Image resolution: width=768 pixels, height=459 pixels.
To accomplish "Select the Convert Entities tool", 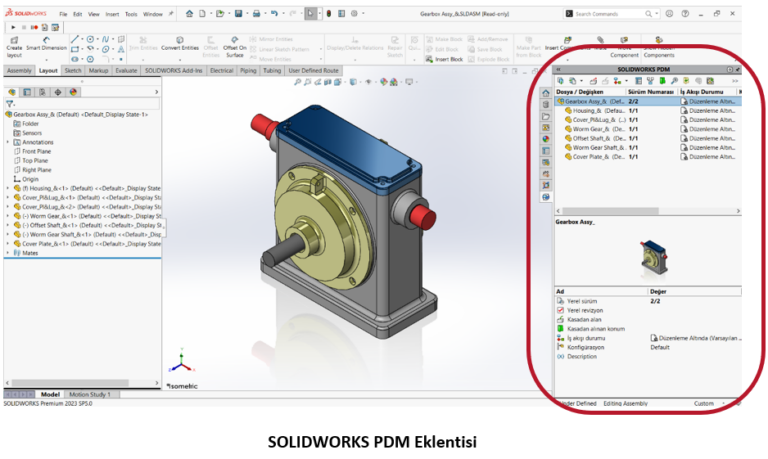I will coord(180,42).
